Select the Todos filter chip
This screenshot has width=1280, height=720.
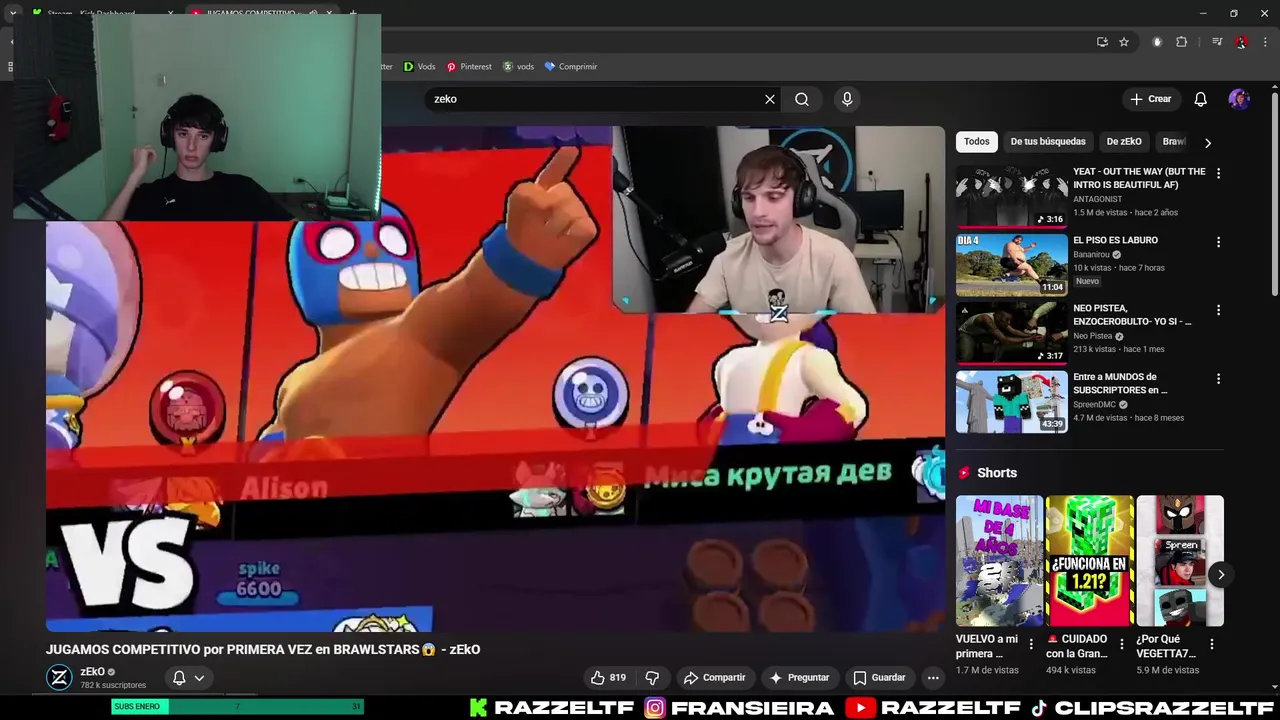click(976, 142)
